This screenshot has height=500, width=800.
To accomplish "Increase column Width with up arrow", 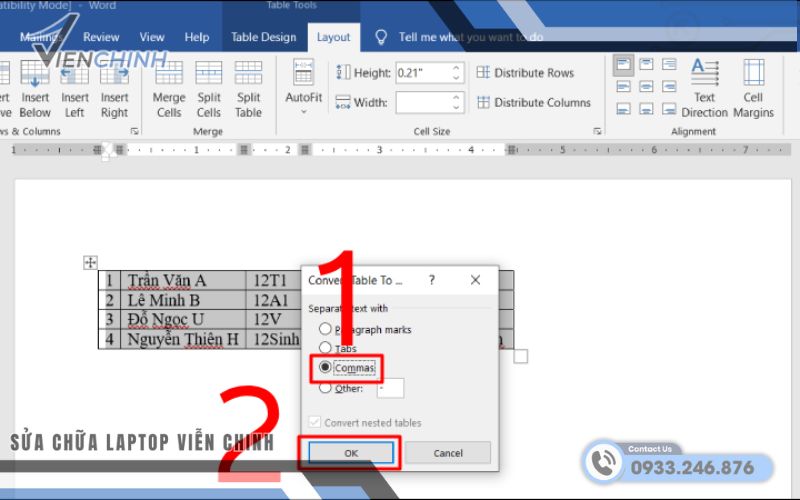I will (456, 97).
